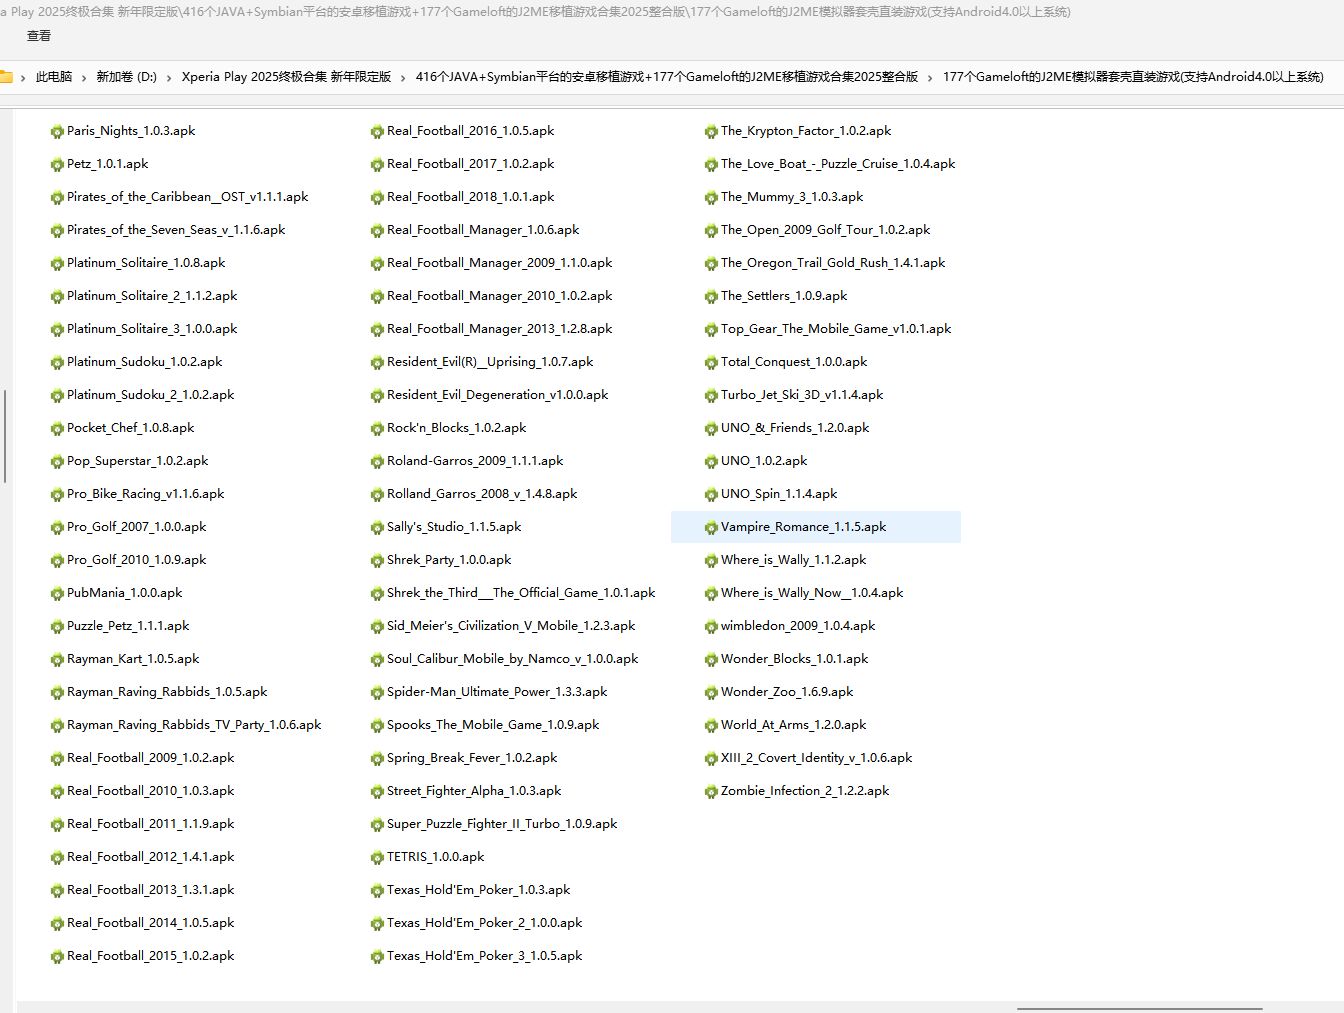Select Real_Football_2012_1.4.1.apk
1344x1013 pixels.
142,857
